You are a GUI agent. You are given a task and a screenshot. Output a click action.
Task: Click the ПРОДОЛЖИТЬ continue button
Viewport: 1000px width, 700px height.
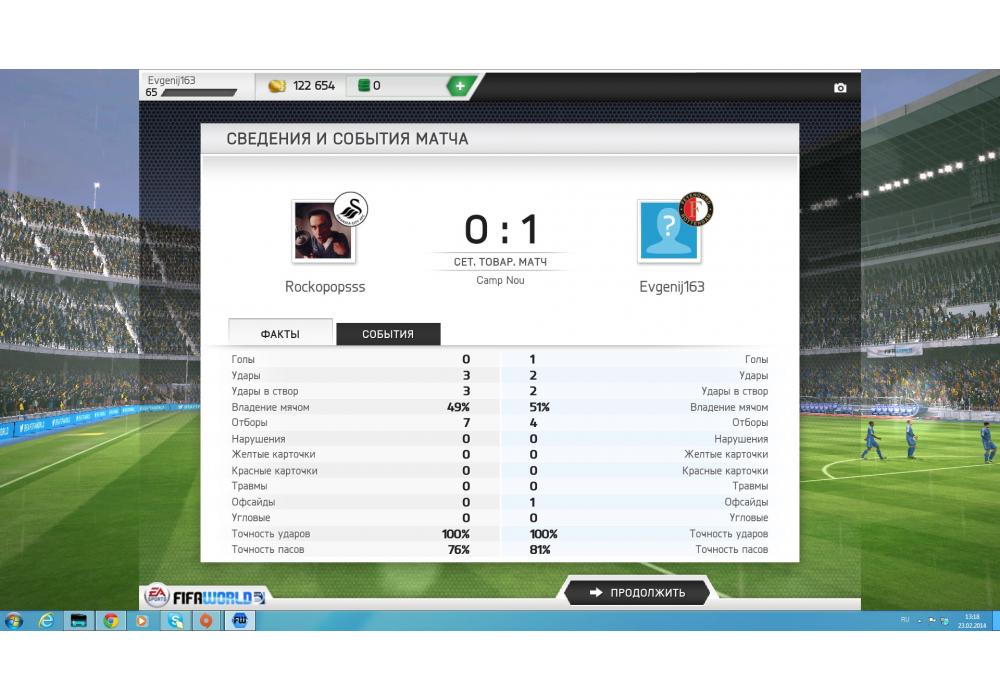(x=637, y=592)
